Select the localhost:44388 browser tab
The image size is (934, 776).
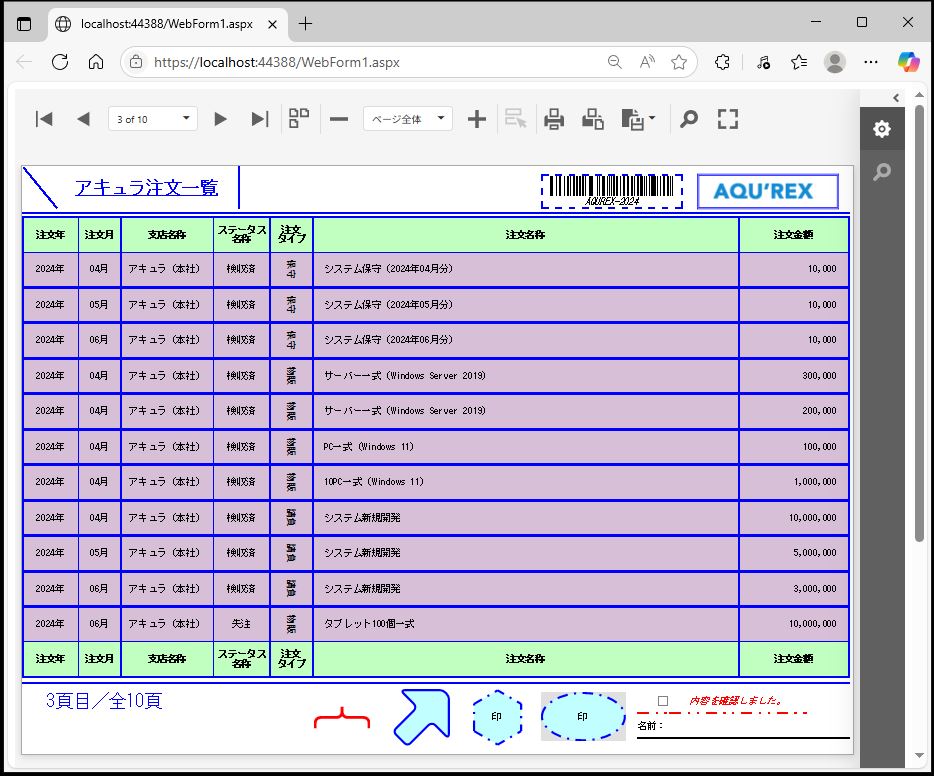pos(165,23)
